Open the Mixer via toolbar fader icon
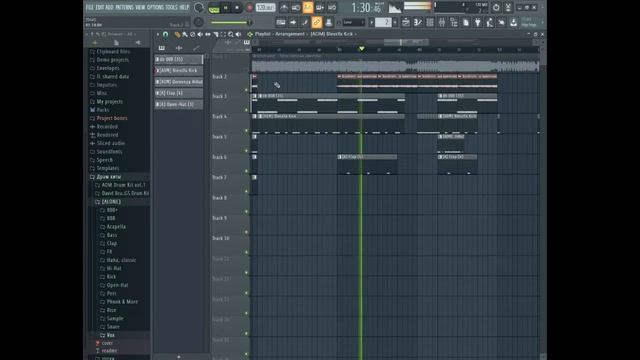640x360 pixels. click(x=442, y=23)
